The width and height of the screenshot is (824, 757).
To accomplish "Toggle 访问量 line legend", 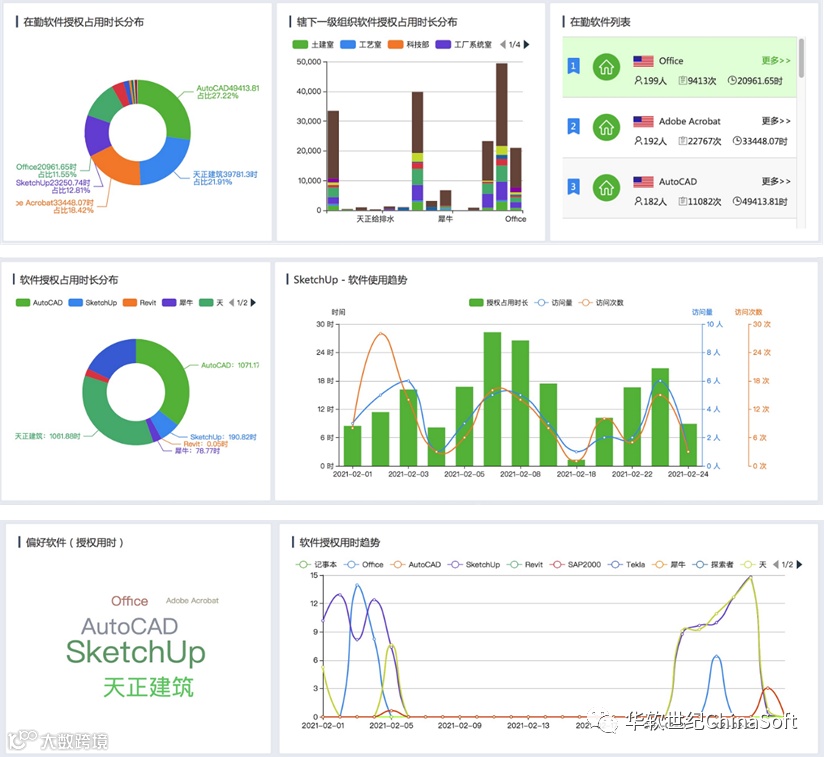I will tap(553, 303).
